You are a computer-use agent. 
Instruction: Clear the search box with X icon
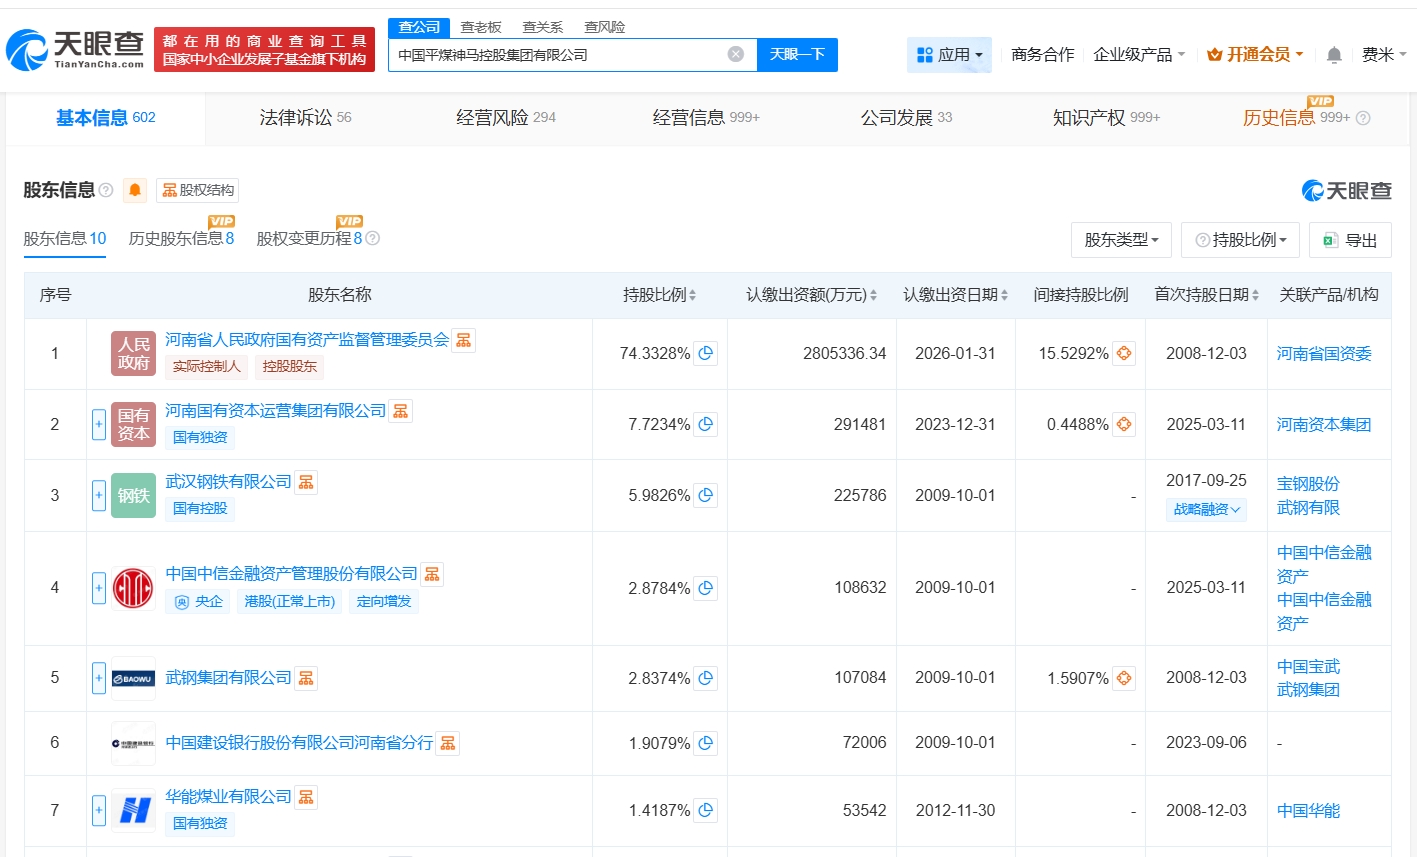[735, 54]
